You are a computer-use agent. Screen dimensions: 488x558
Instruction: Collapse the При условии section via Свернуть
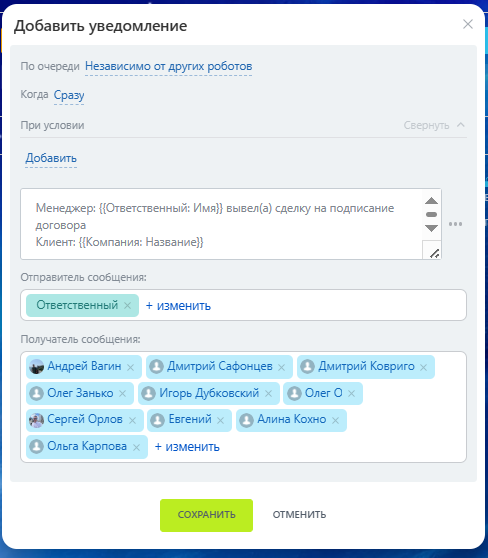pos(434,125)
